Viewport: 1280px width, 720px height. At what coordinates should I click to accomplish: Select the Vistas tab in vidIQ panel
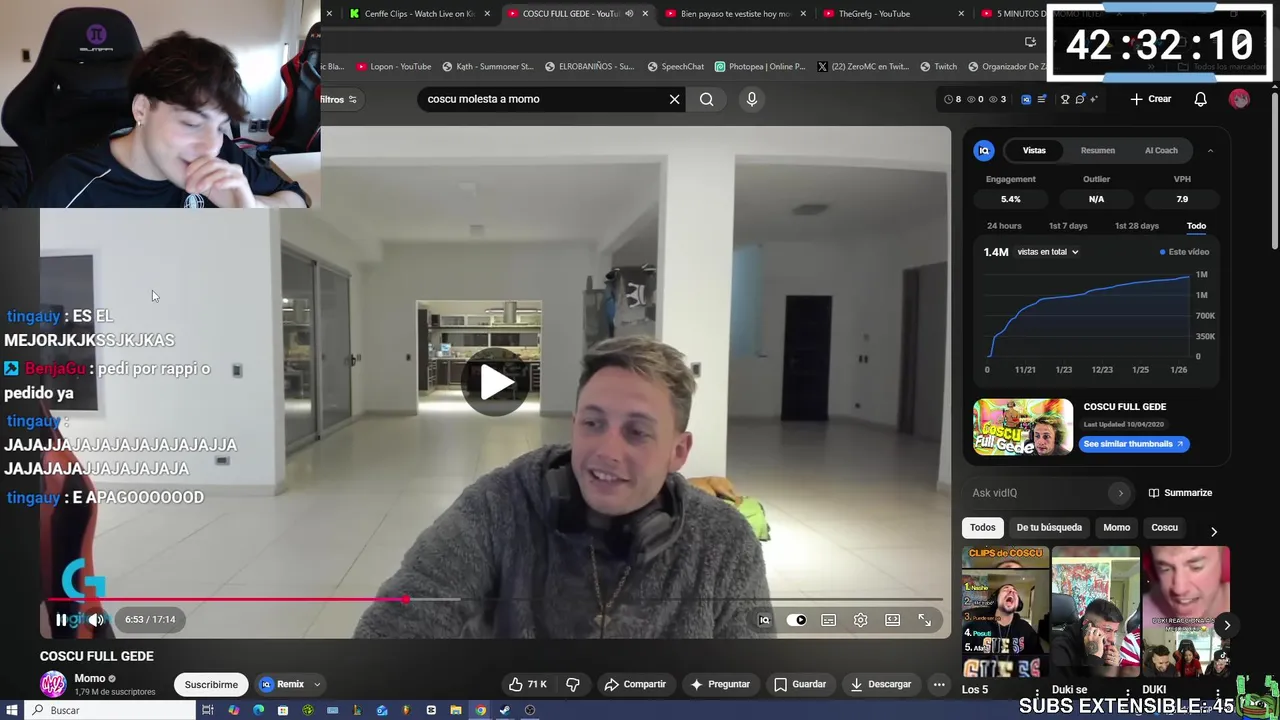coord(1034,150)
